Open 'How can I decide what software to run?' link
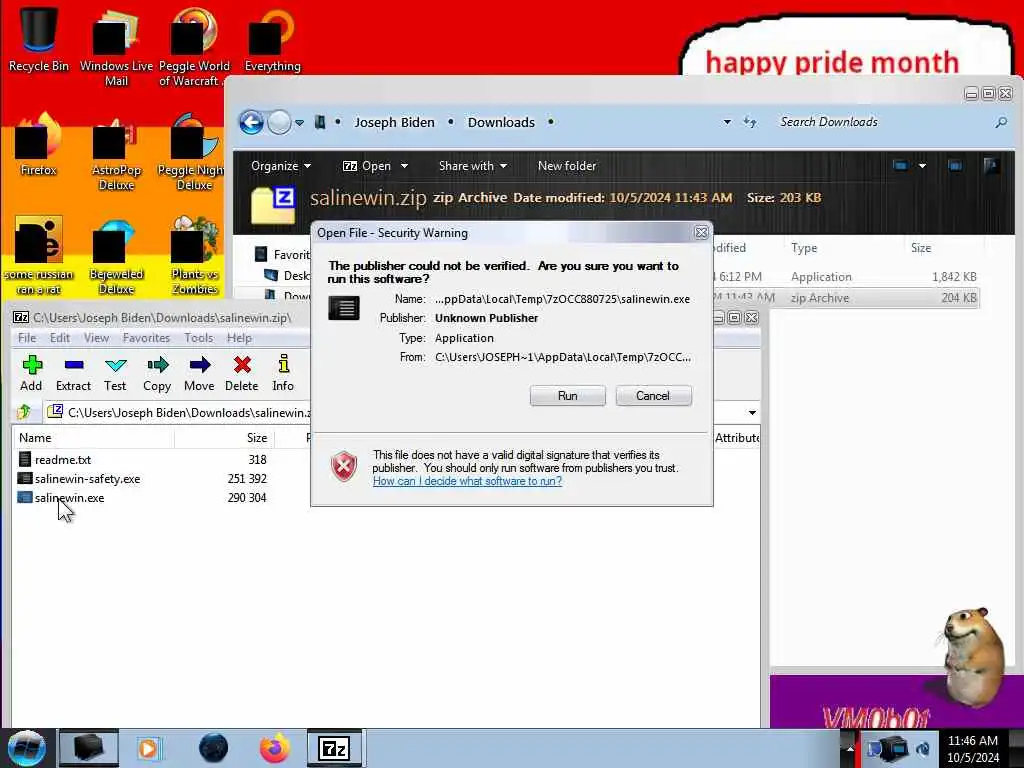This screenshot has width=1024, height=768. point(467,481)
